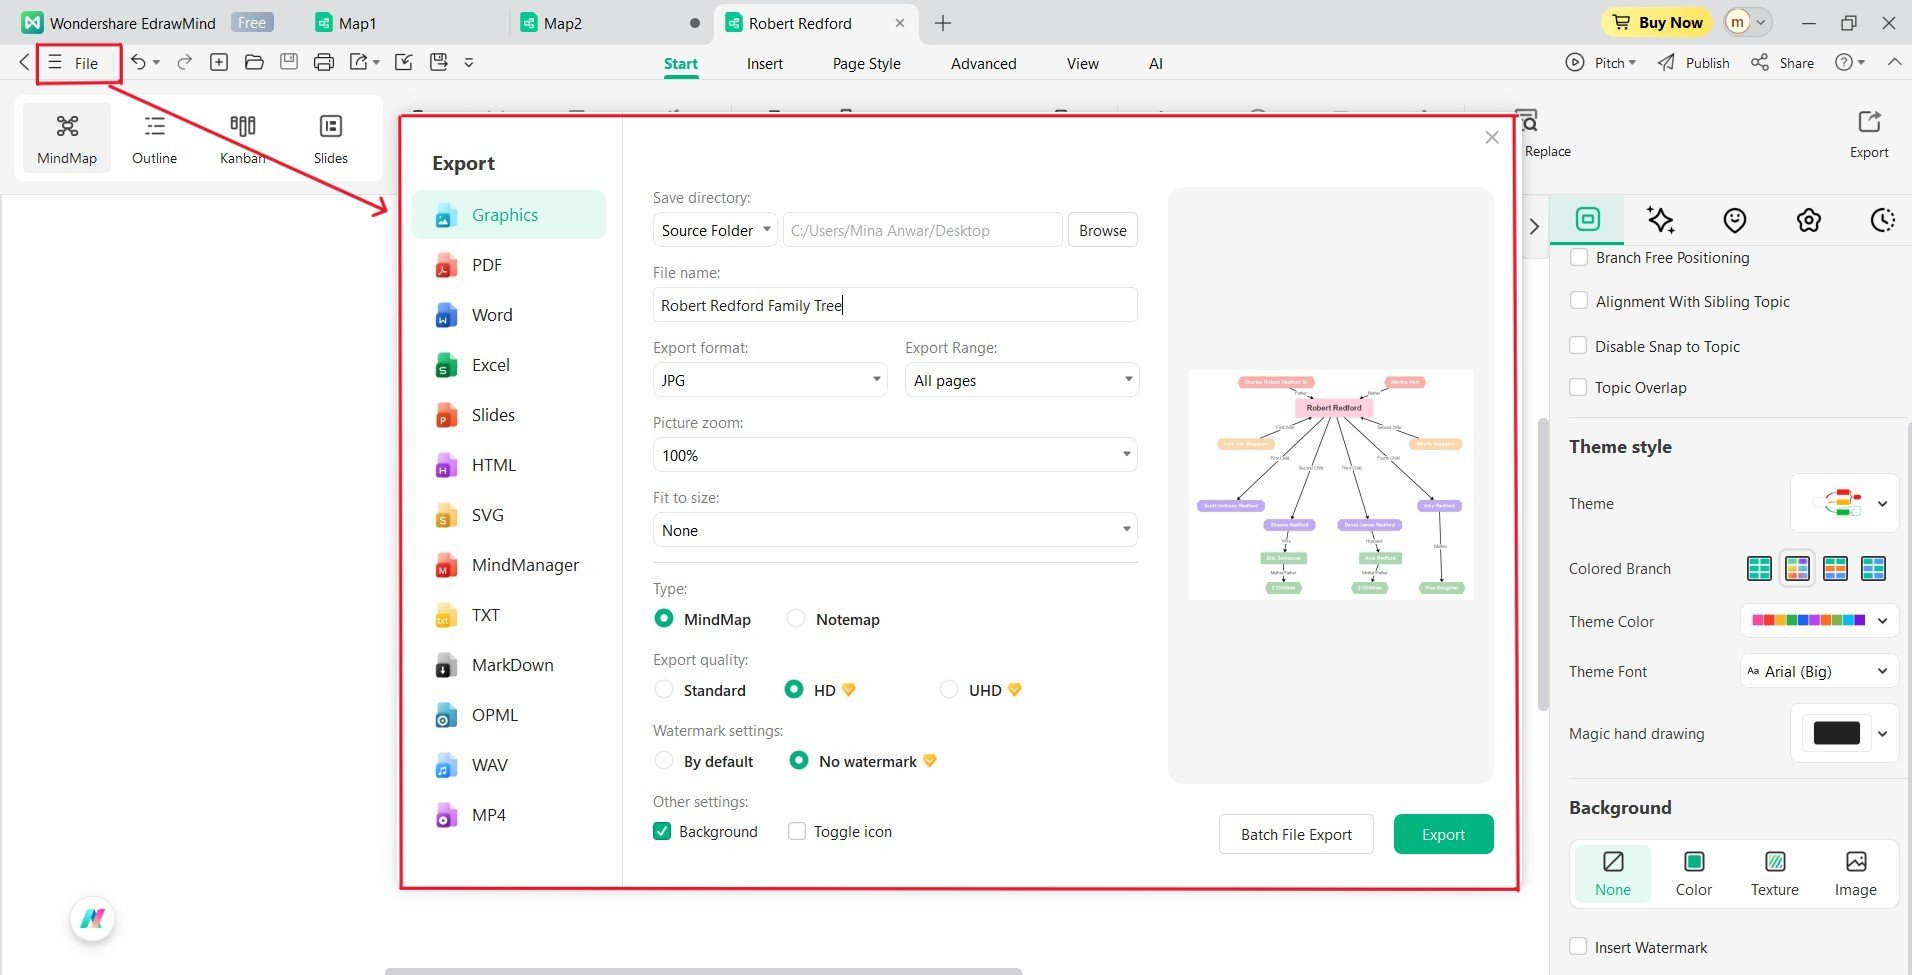The width and height of the screenshot is (1912, 975).
Task: Click the Publish paper plane icon
Action: (x=1666, y=62)
